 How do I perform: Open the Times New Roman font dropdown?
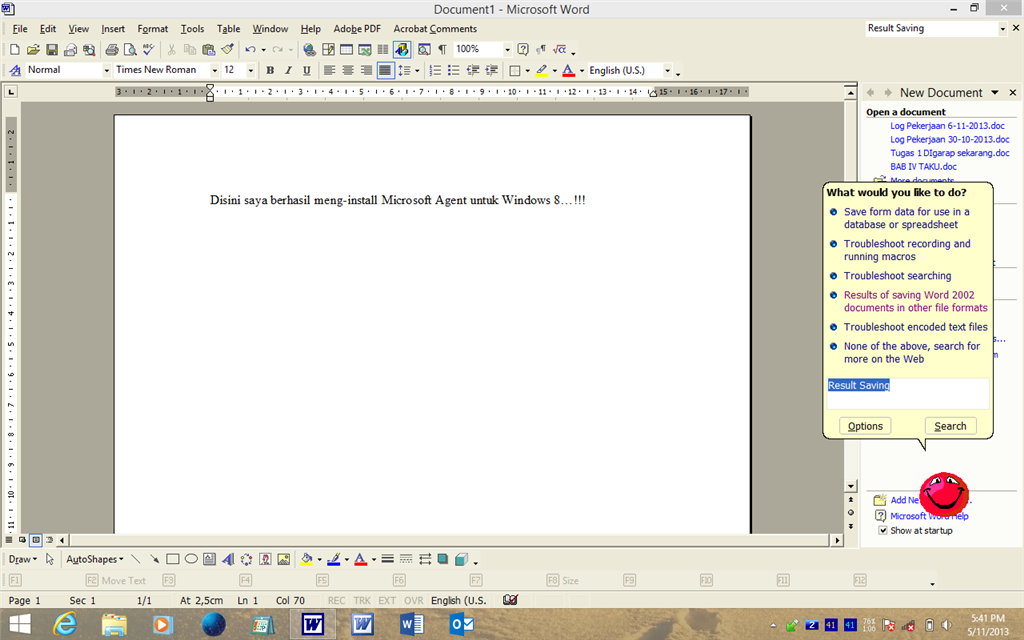click(214, 71)
